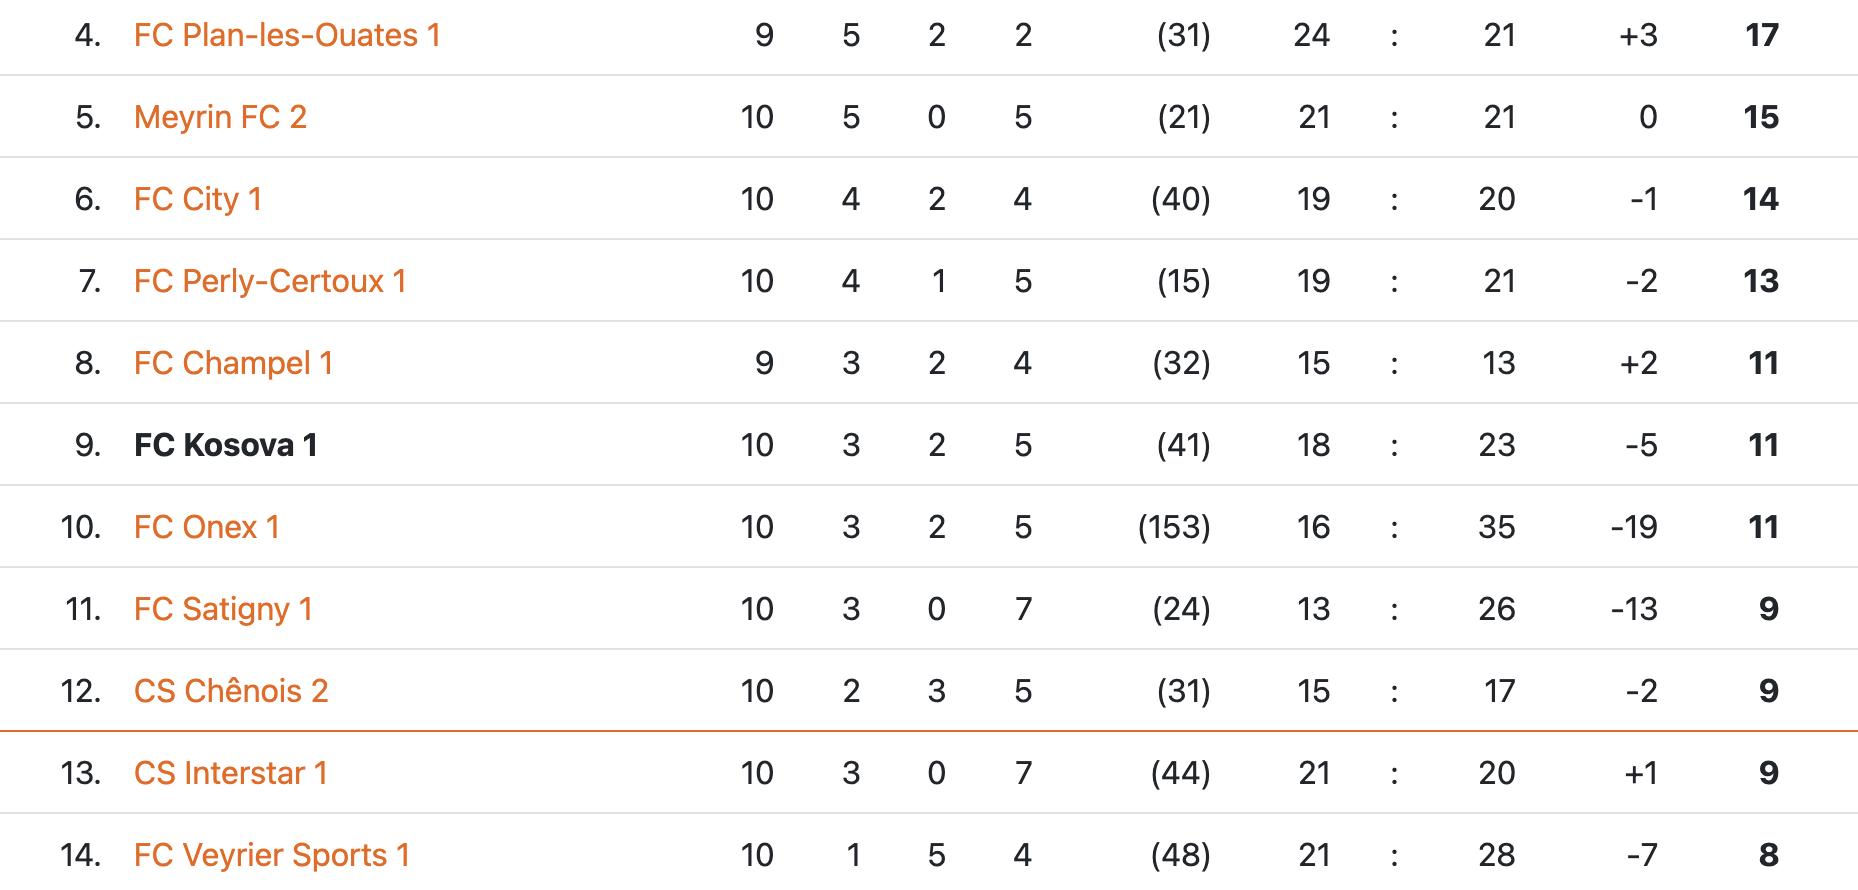
Task: Click FC City 1's fair-play value (40)
Action: coord(1180,200)
